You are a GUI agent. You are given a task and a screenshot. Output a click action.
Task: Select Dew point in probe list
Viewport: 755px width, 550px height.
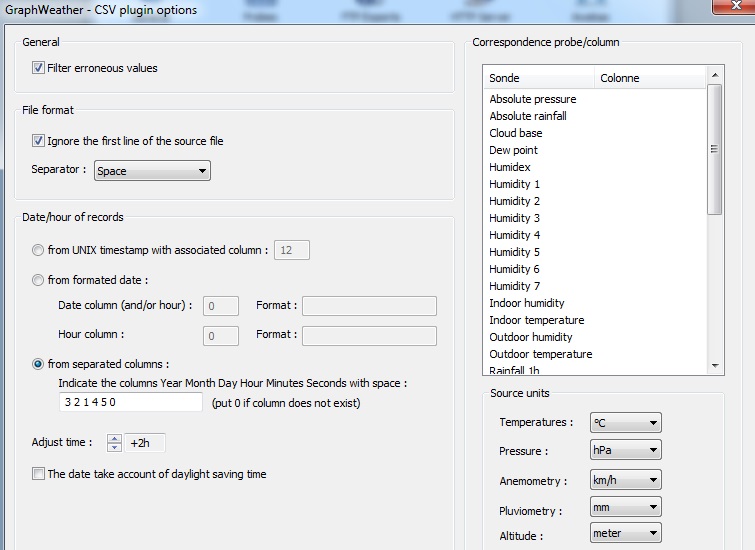tap(513, 150)
